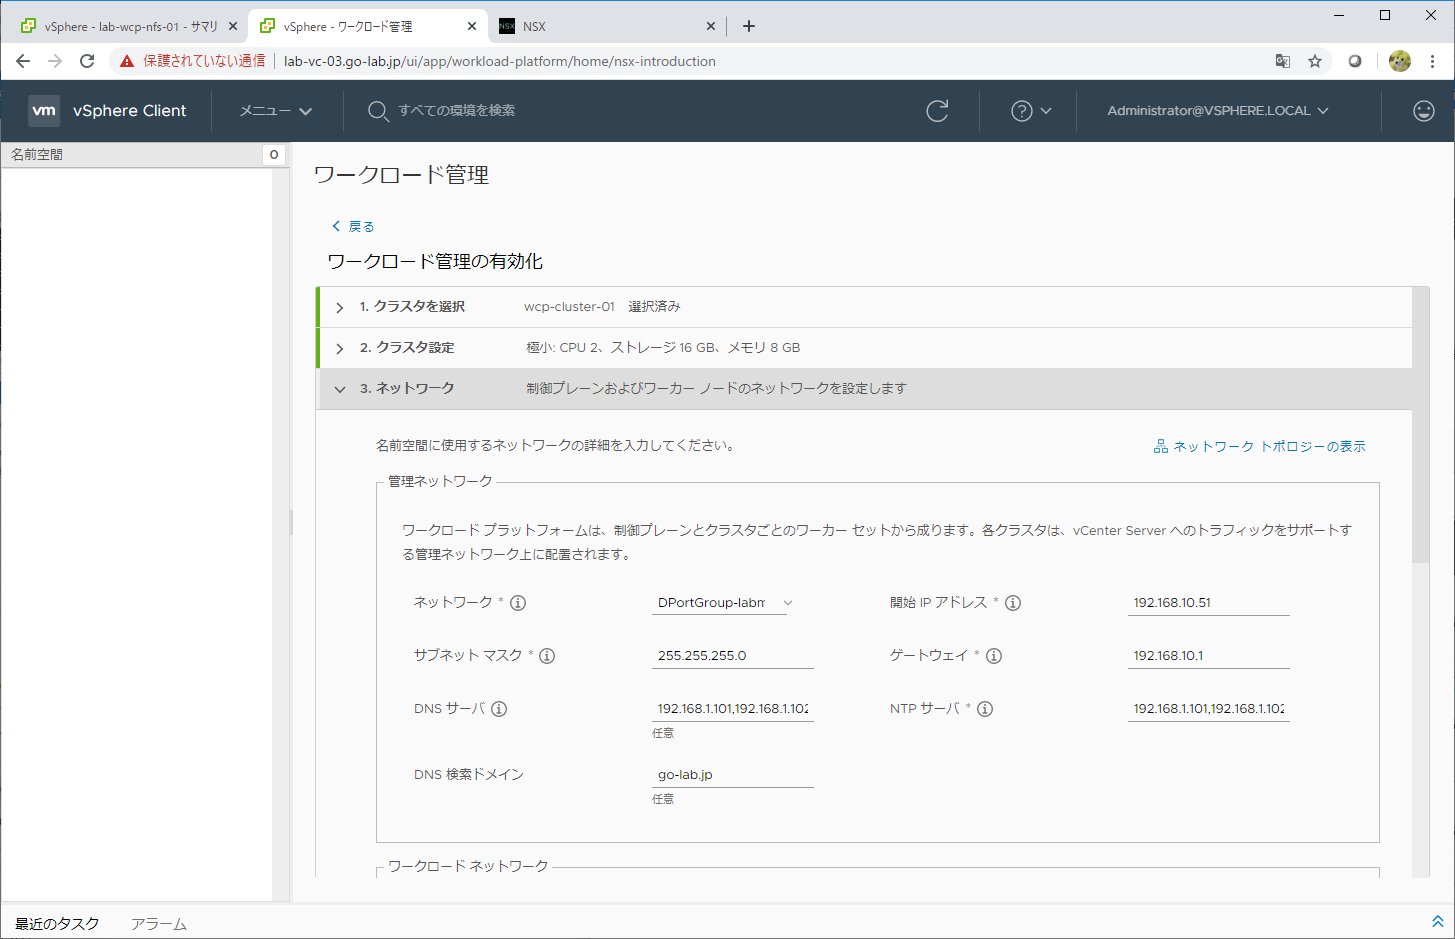1455x939 pixels.
Task: Click the DNS 検索ドメイン go-lab.jp field
Action: [732, 775]
